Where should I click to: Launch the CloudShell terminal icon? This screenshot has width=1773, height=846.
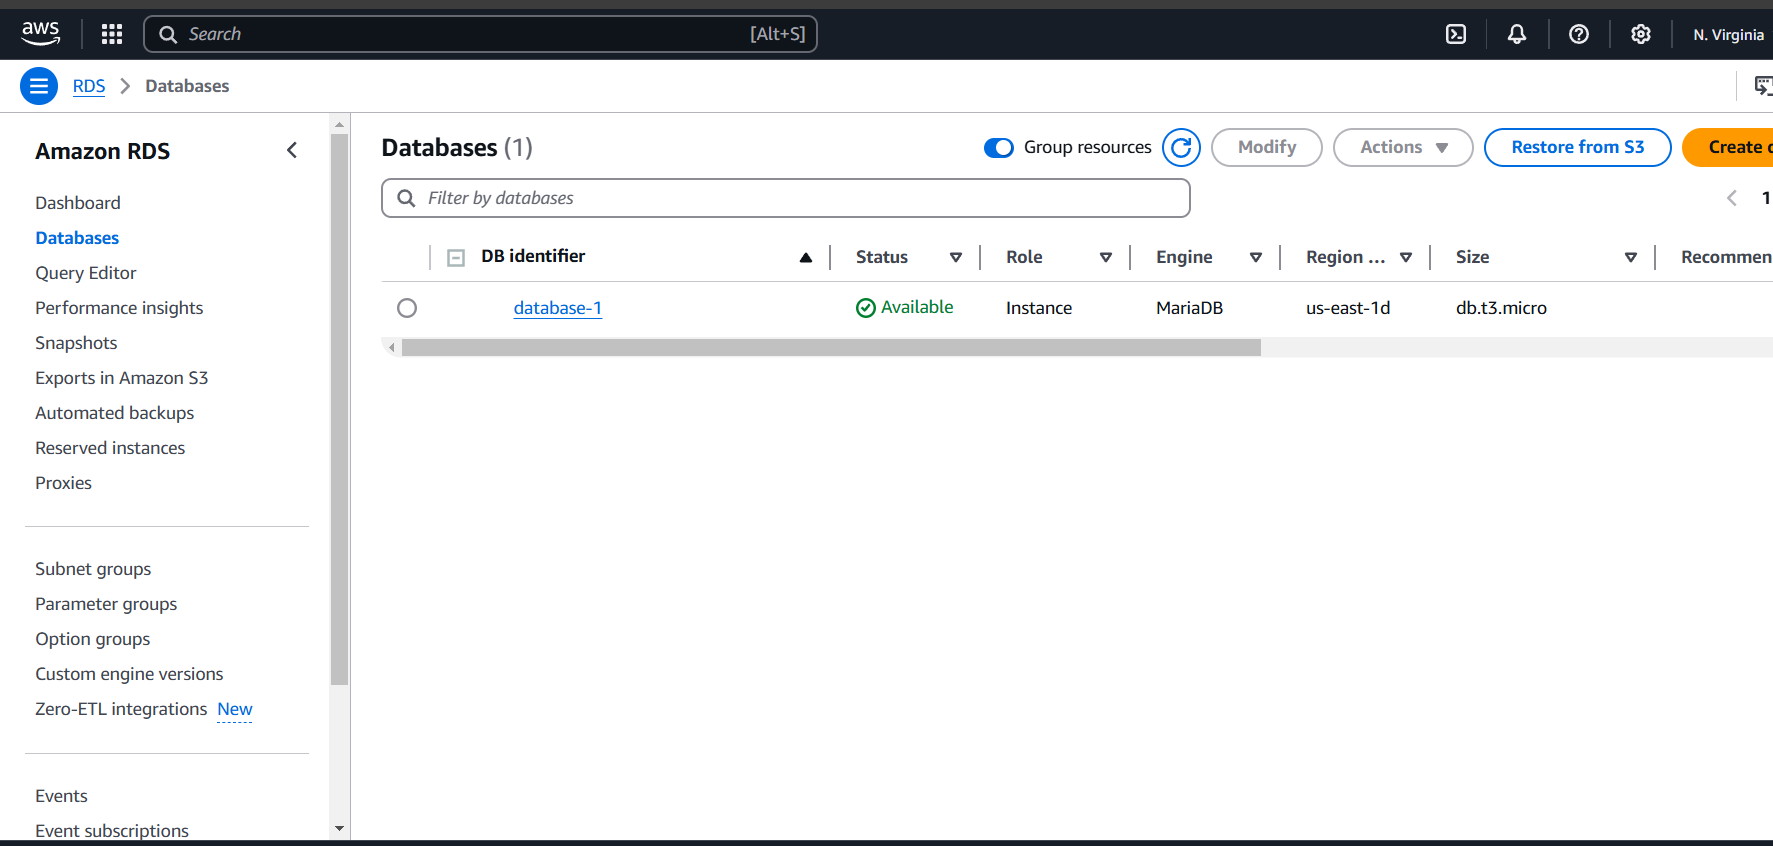tap(1456, 34)
